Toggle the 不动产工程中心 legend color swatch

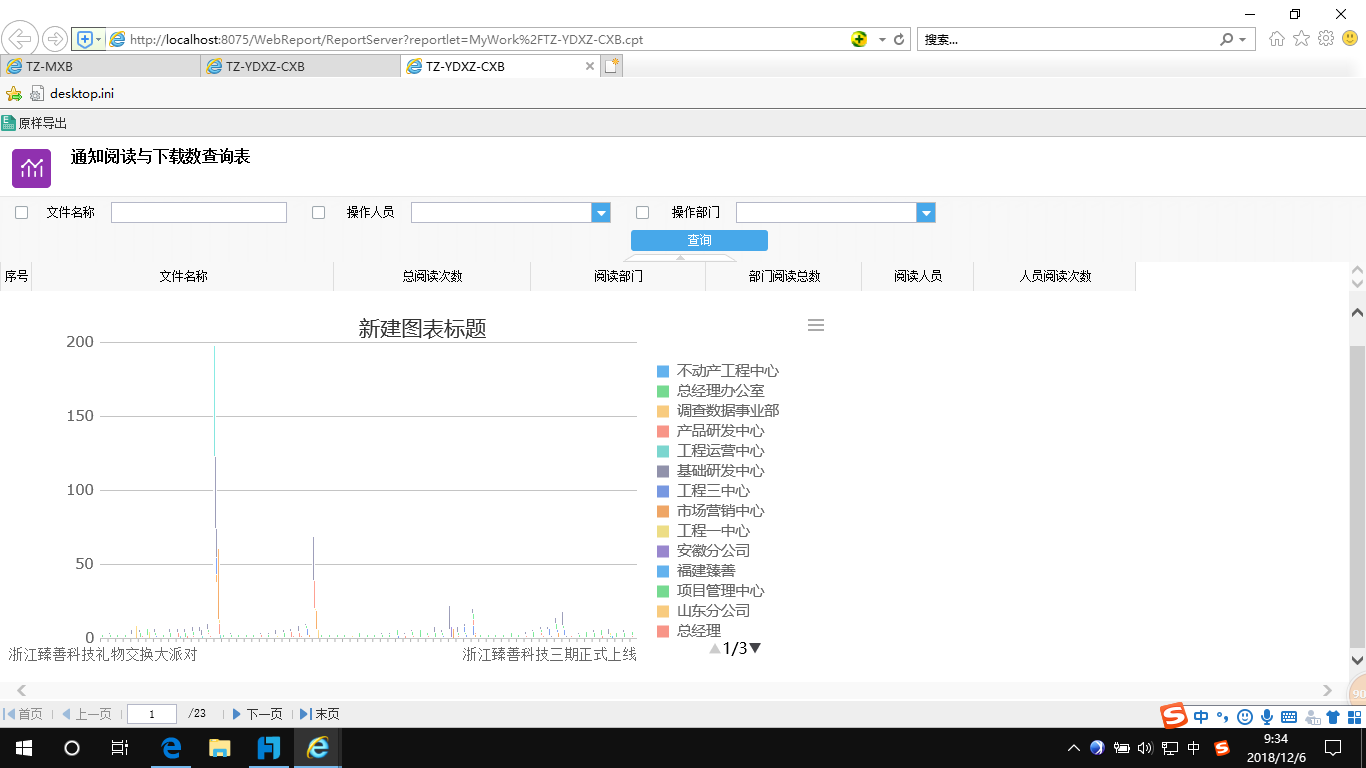(663, 371)
